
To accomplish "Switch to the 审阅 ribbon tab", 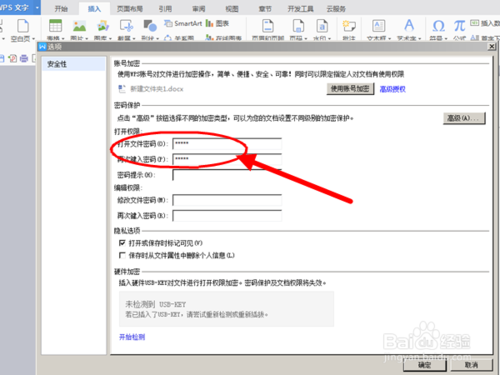I will [199, 9].
